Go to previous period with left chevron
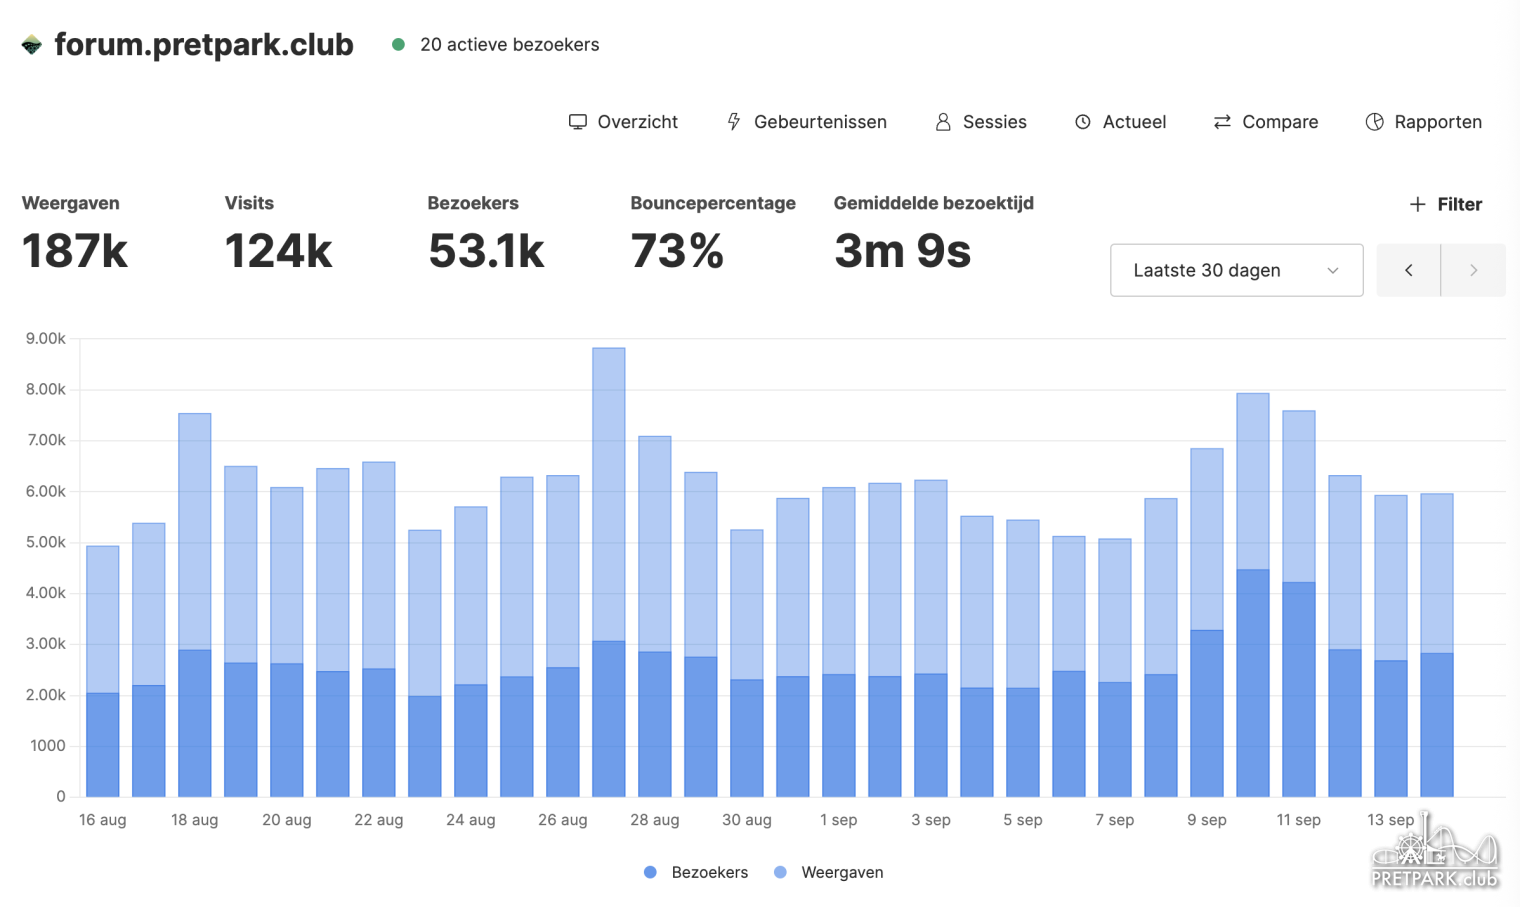This screenshot has height=907, width=1520. (1408, 270)
